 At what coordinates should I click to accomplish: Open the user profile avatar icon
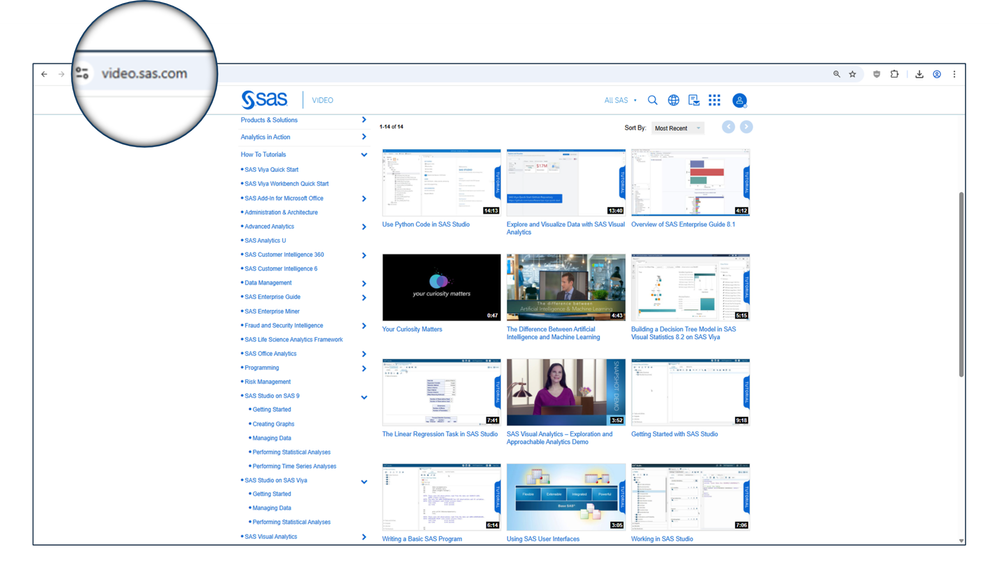click(x=739, y=100)
